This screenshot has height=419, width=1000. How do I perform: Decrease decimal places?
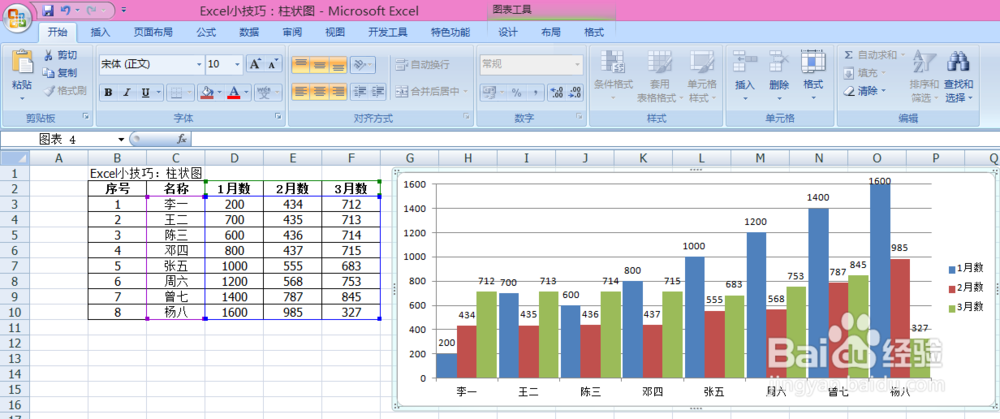[x=575, y=92]
